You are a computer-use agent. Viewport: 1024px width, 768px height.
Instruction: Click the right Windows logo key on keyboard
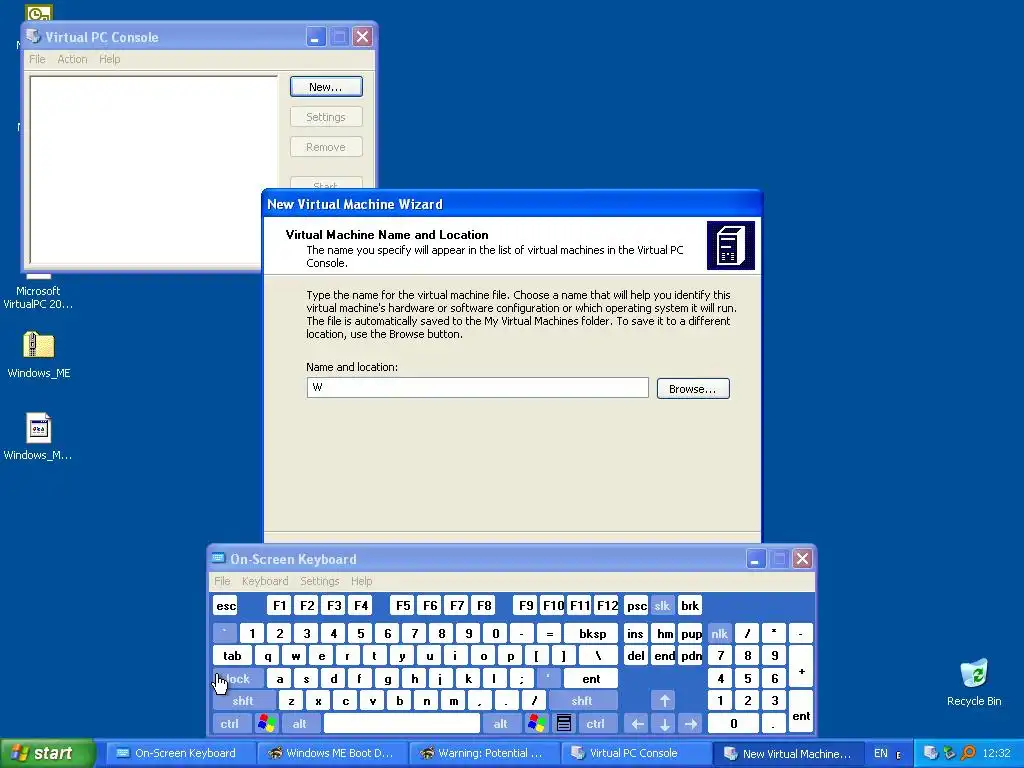tap(537, 724)
